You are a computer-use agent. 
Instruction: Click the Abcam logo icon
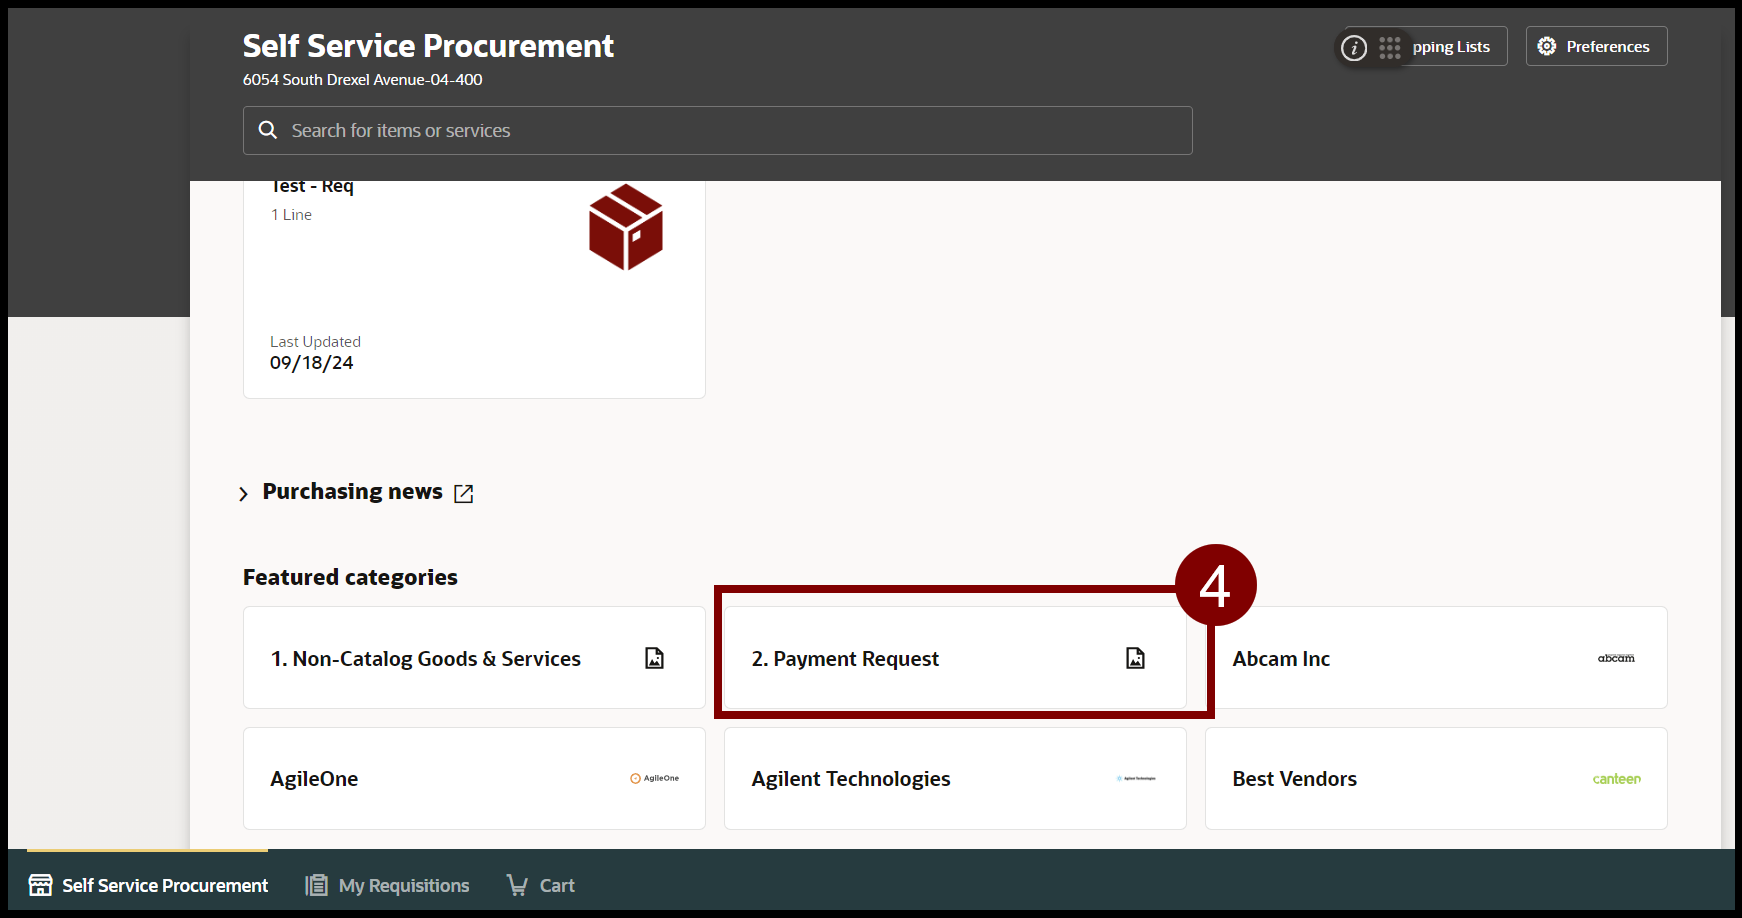1616,658
